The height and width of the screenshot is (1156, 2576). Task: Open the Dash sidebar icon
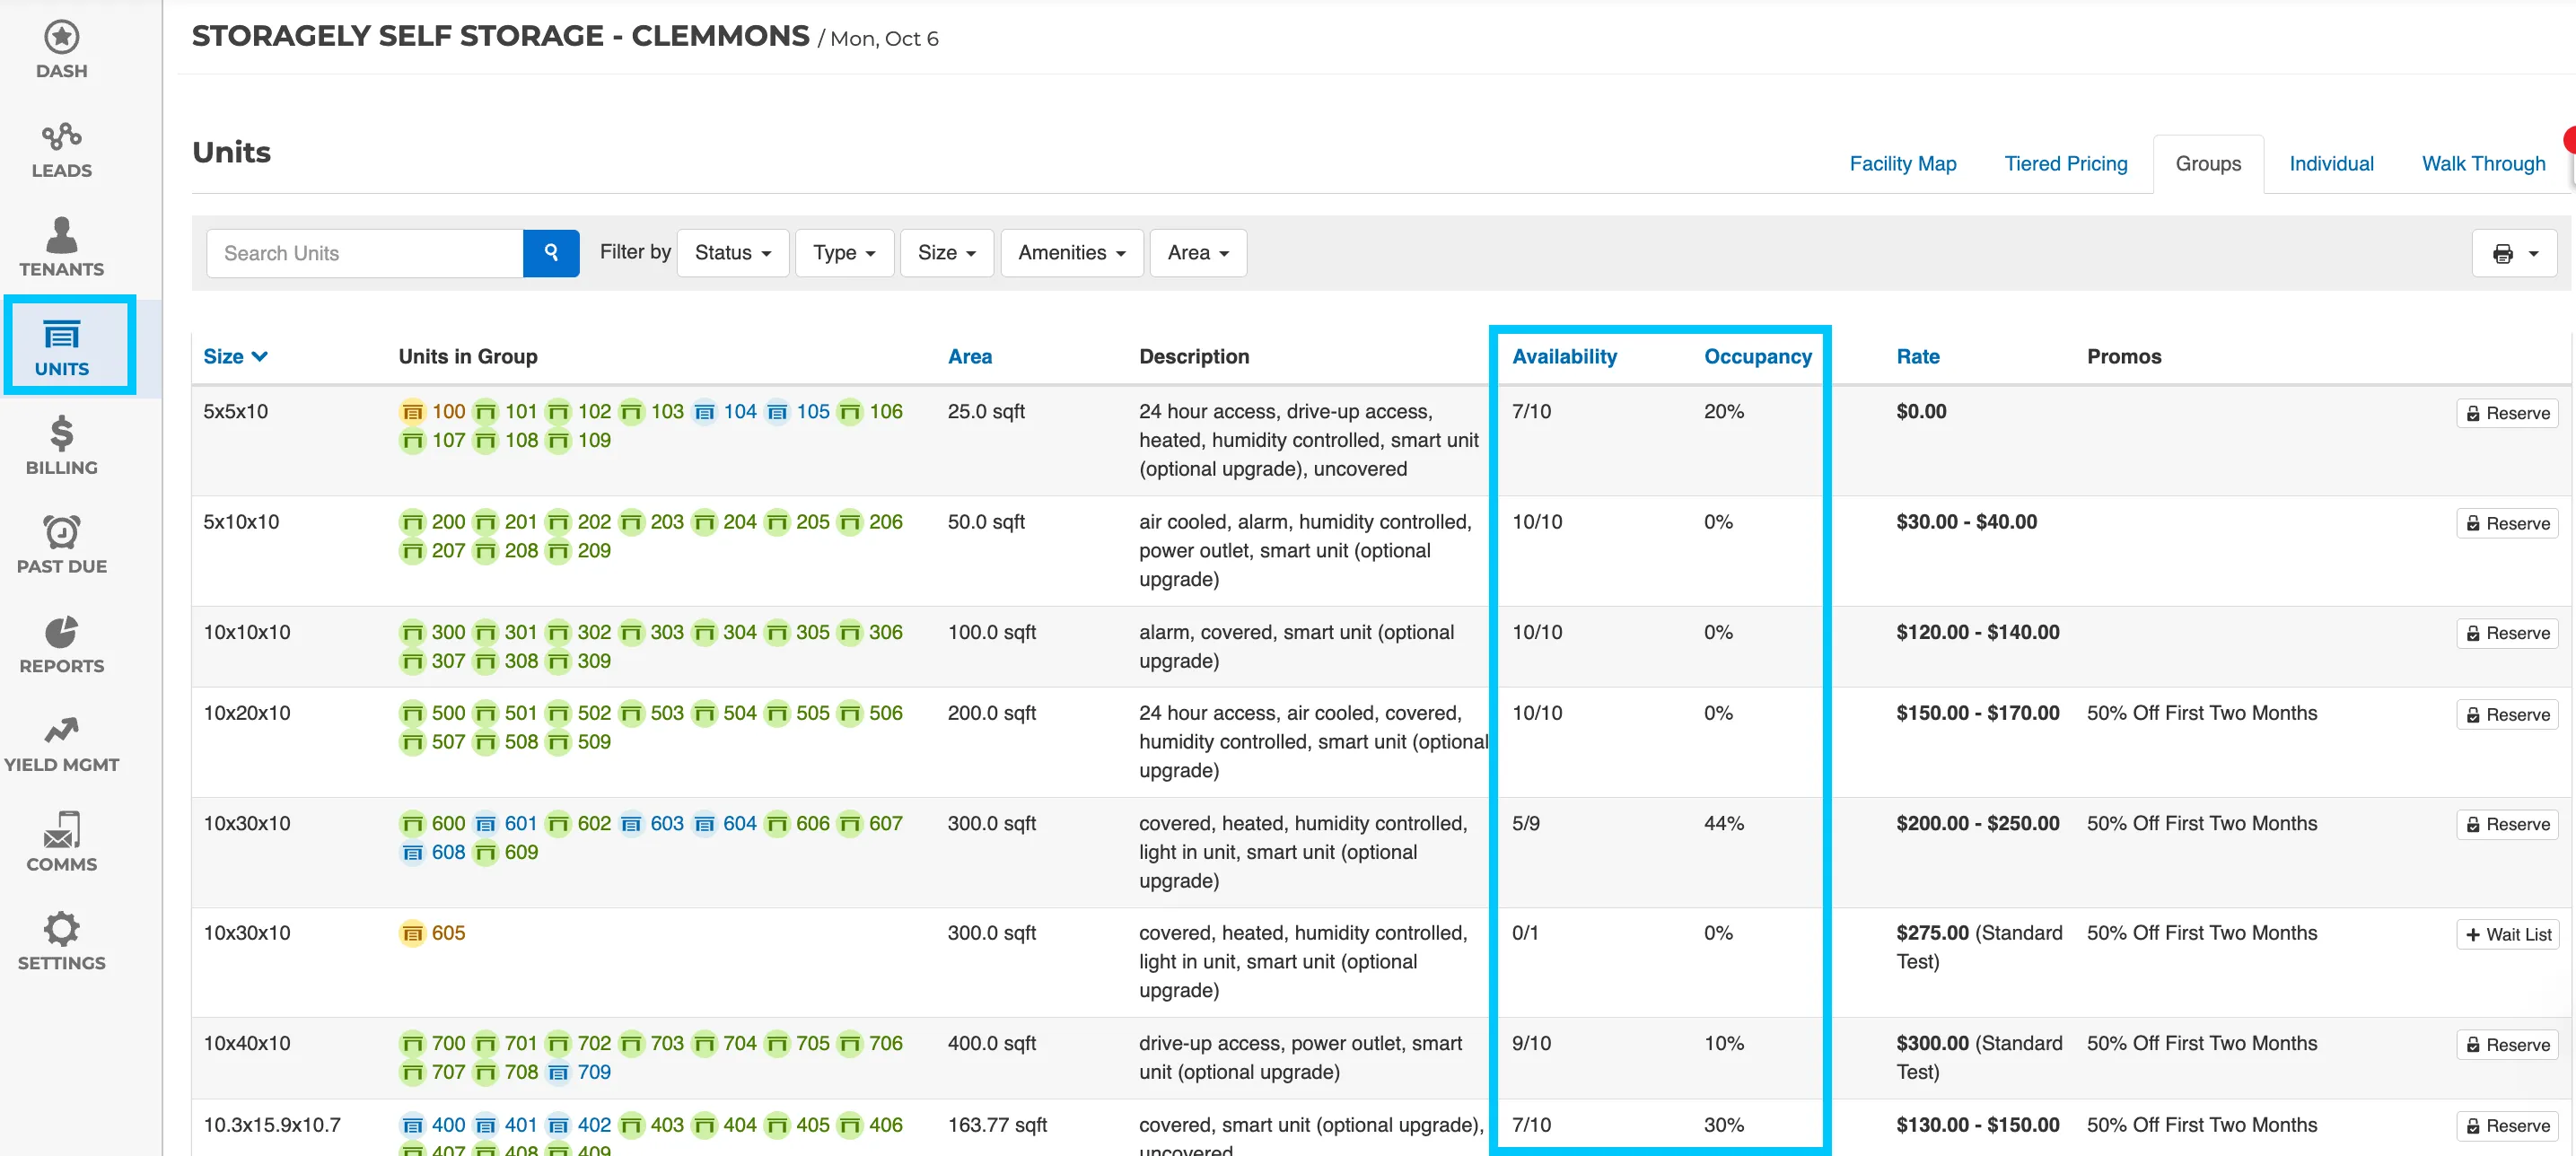click(61, 38)
